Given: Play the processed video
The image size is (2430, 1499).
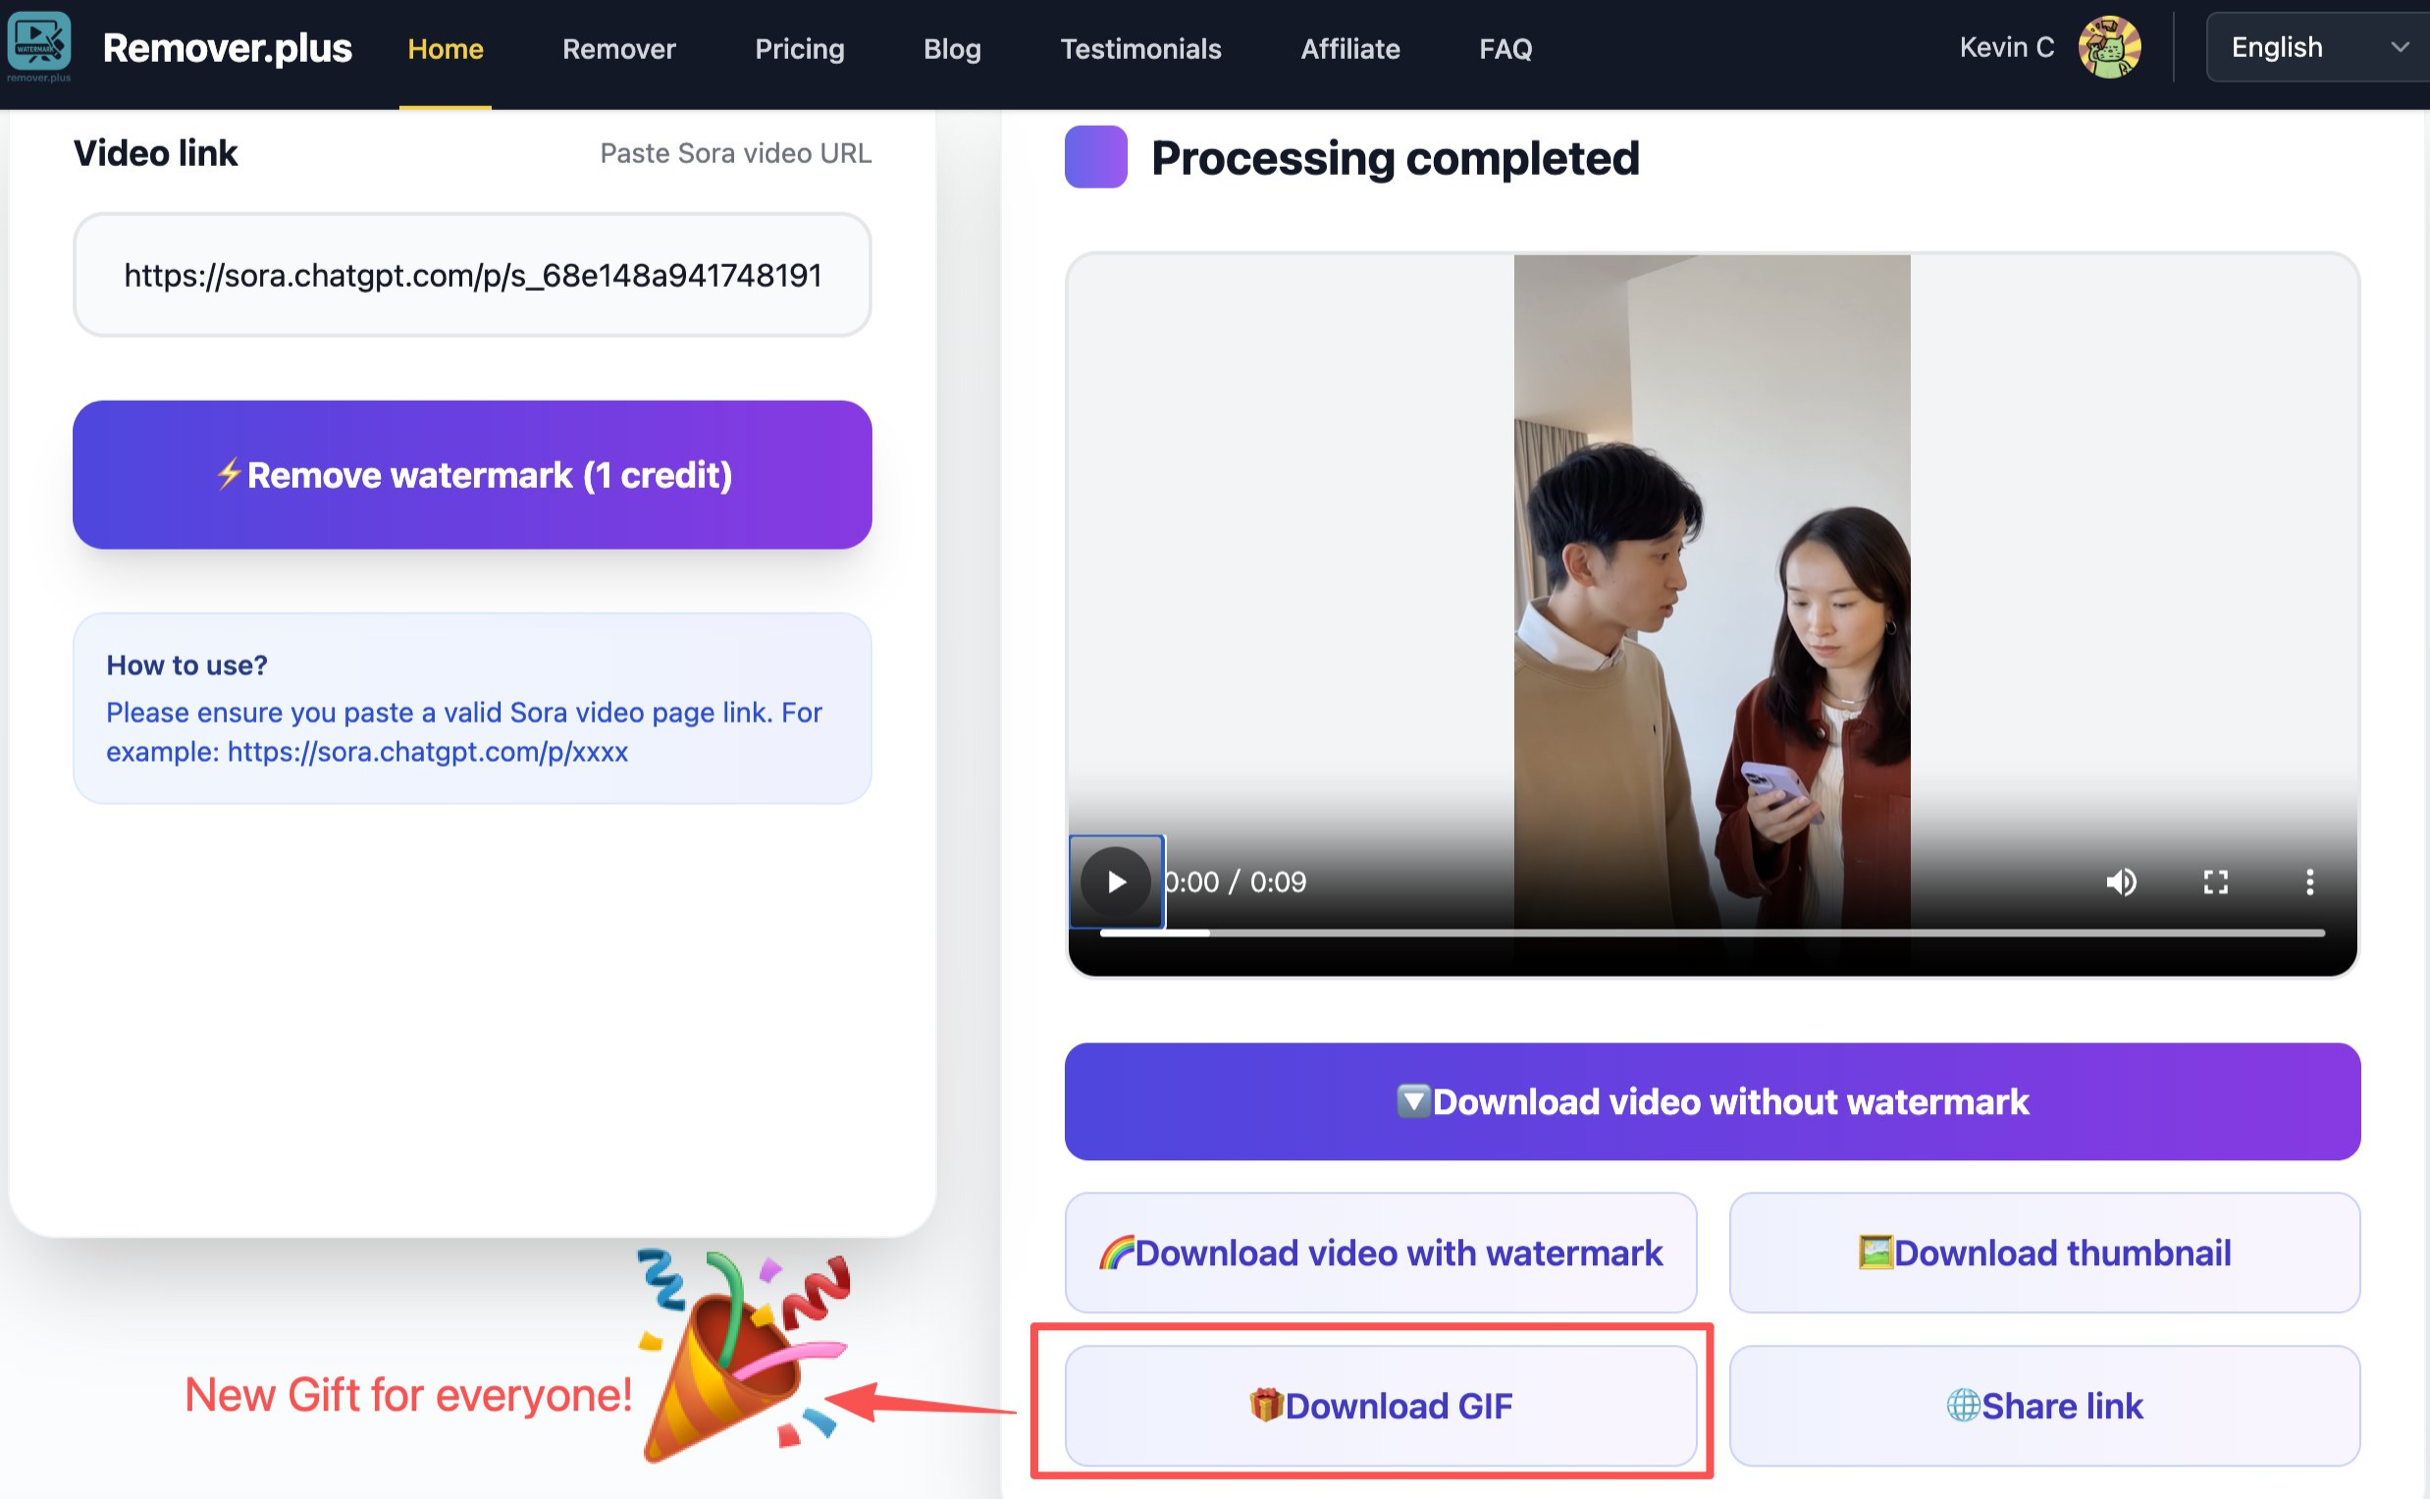Looking at the screenshot, I should (x=1115, y=882).
